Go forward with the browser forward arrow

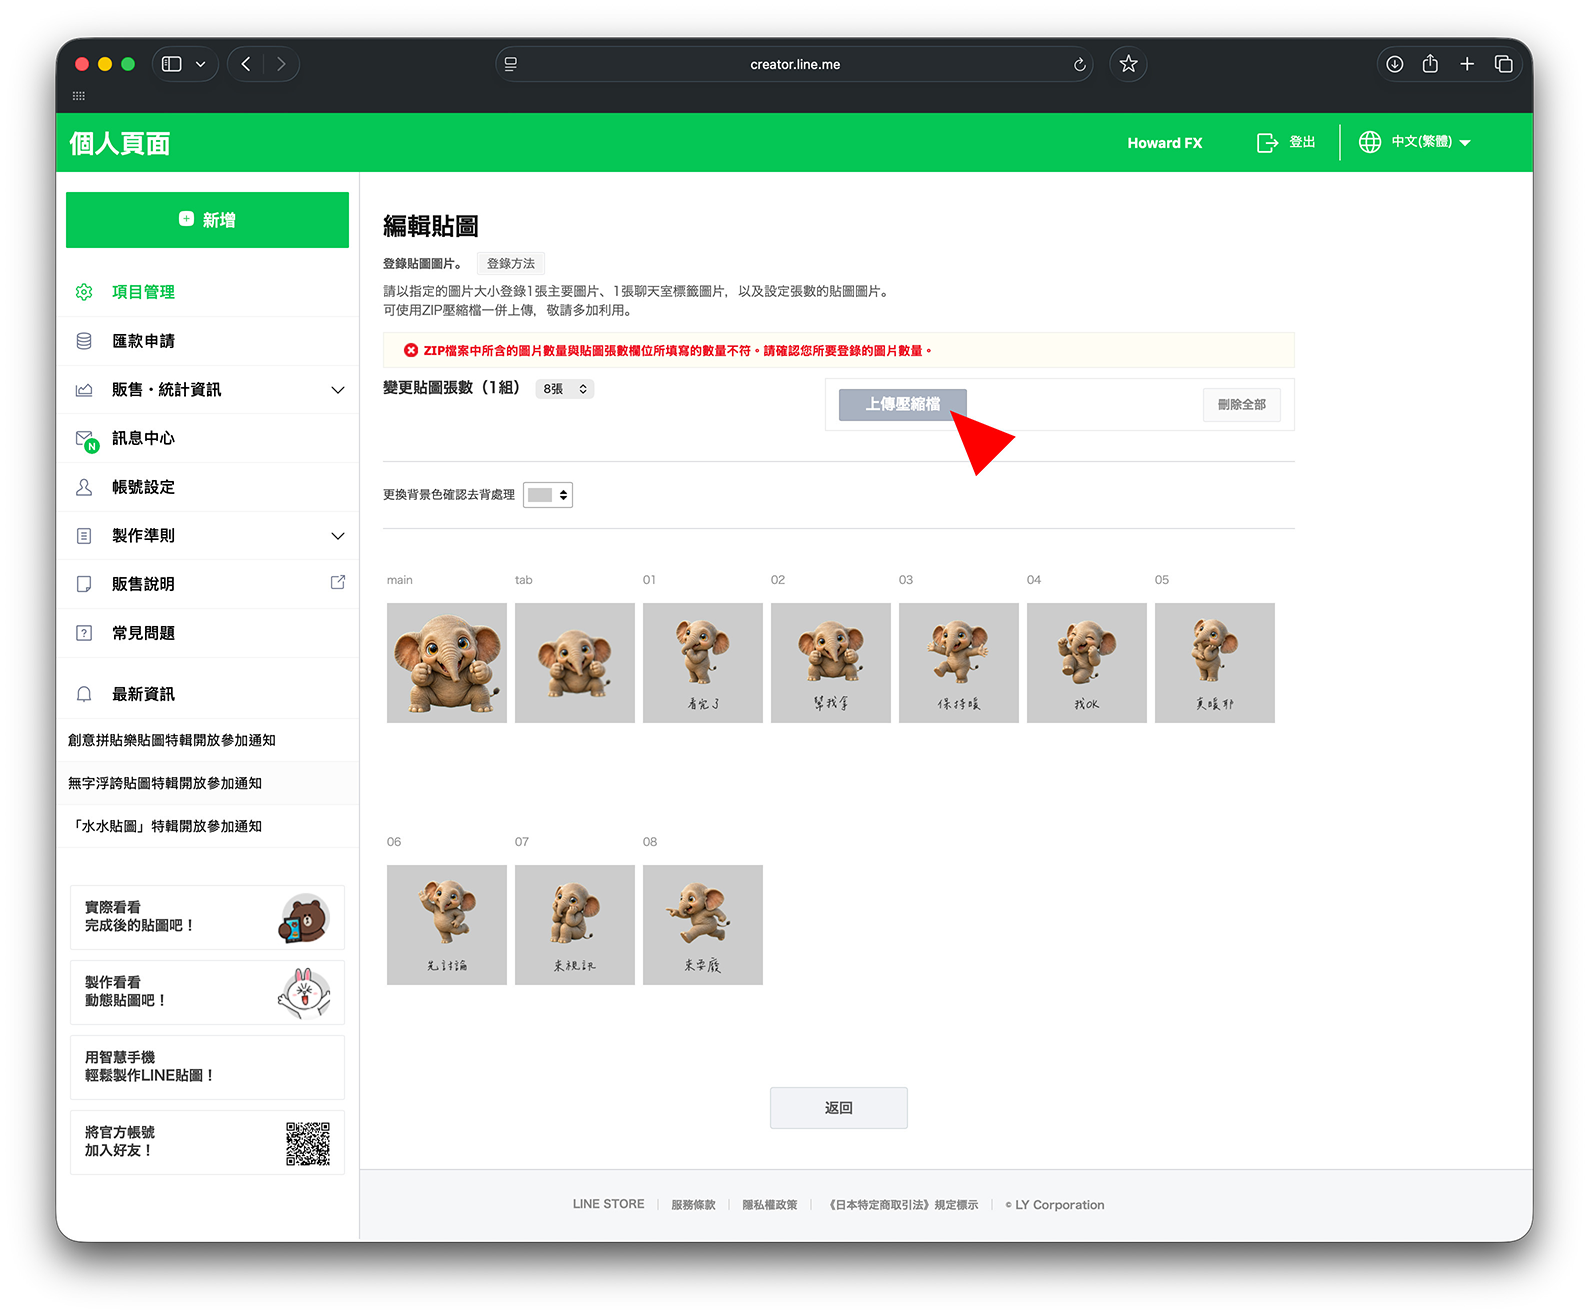(x=281, y=64)
